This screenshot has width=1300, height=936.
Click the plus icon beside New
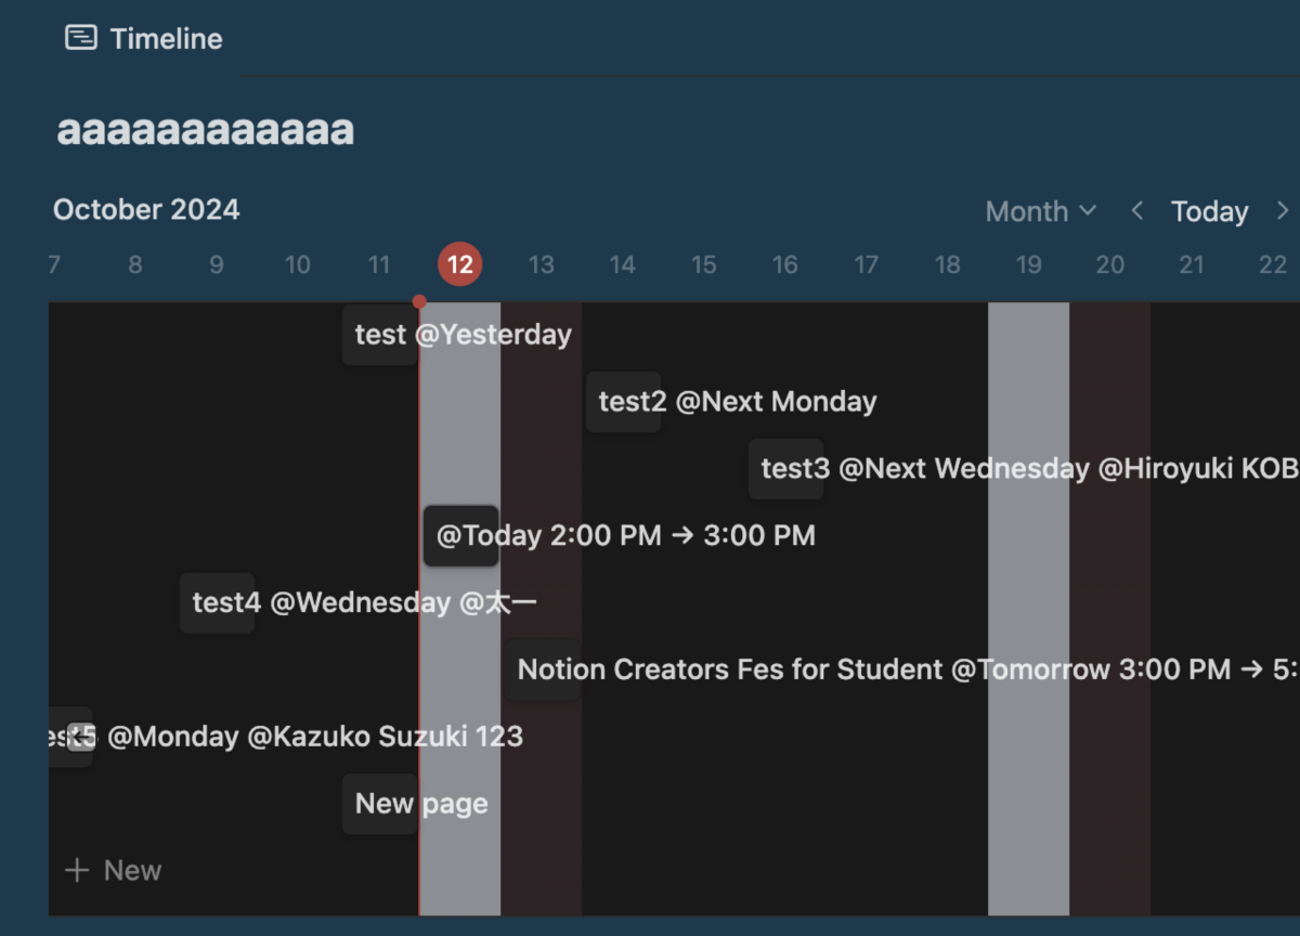[x=77, y=870]
